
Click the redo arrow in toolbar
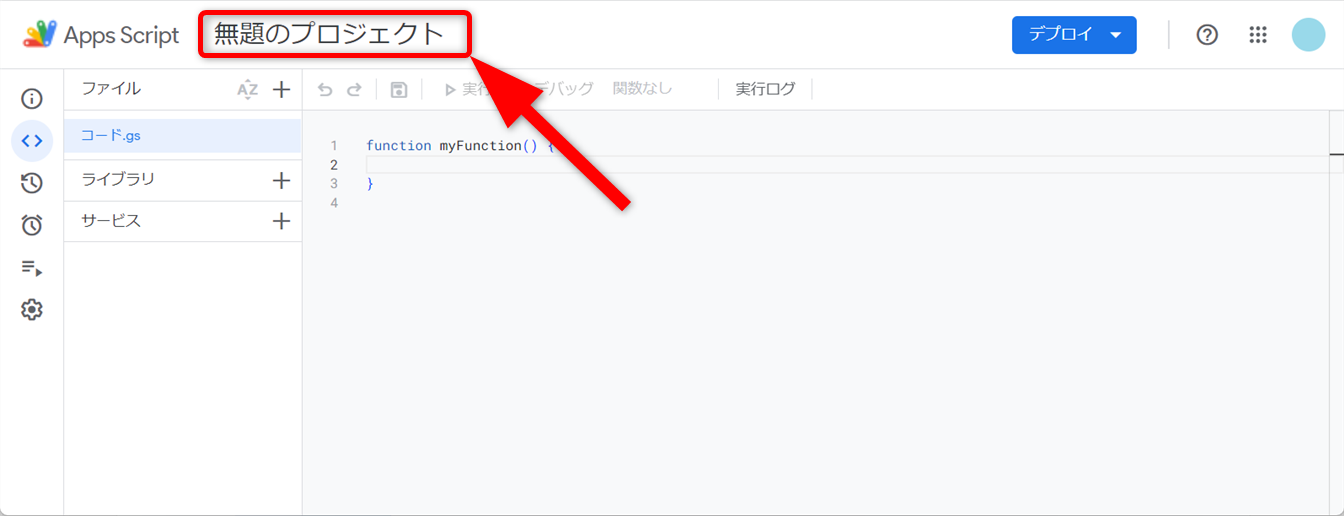354,90
